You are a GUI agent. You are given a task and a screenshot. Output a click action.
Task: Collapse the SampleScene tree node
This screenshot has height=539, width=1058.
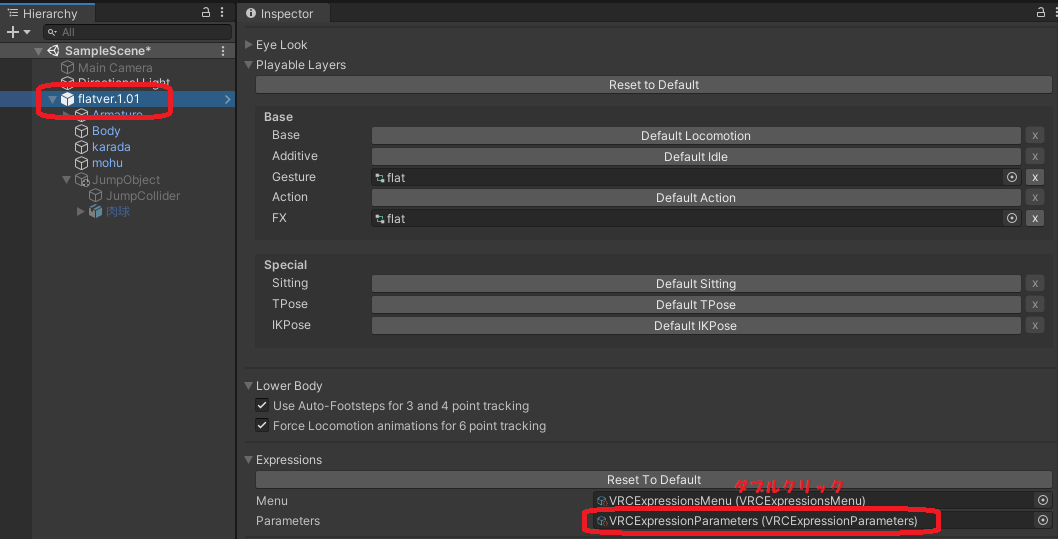(x=38, y=51)
